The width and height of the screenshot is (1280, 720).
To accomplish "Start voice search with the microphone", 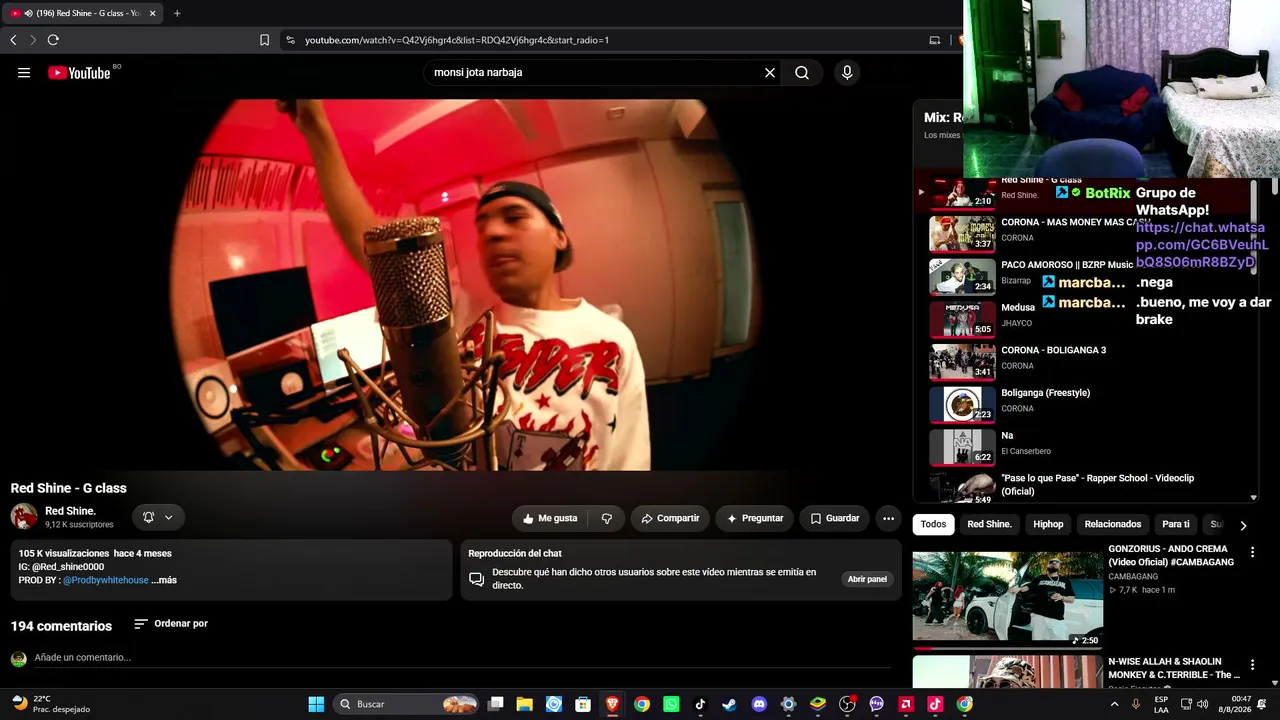I will pos(847,72).
